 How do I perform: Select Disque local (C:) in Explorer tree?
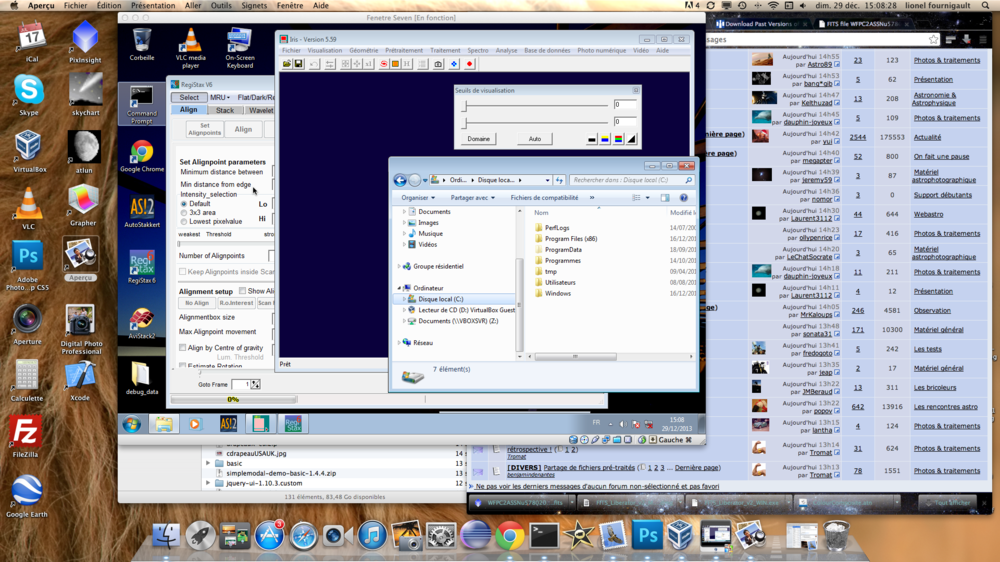pos(440,299)
